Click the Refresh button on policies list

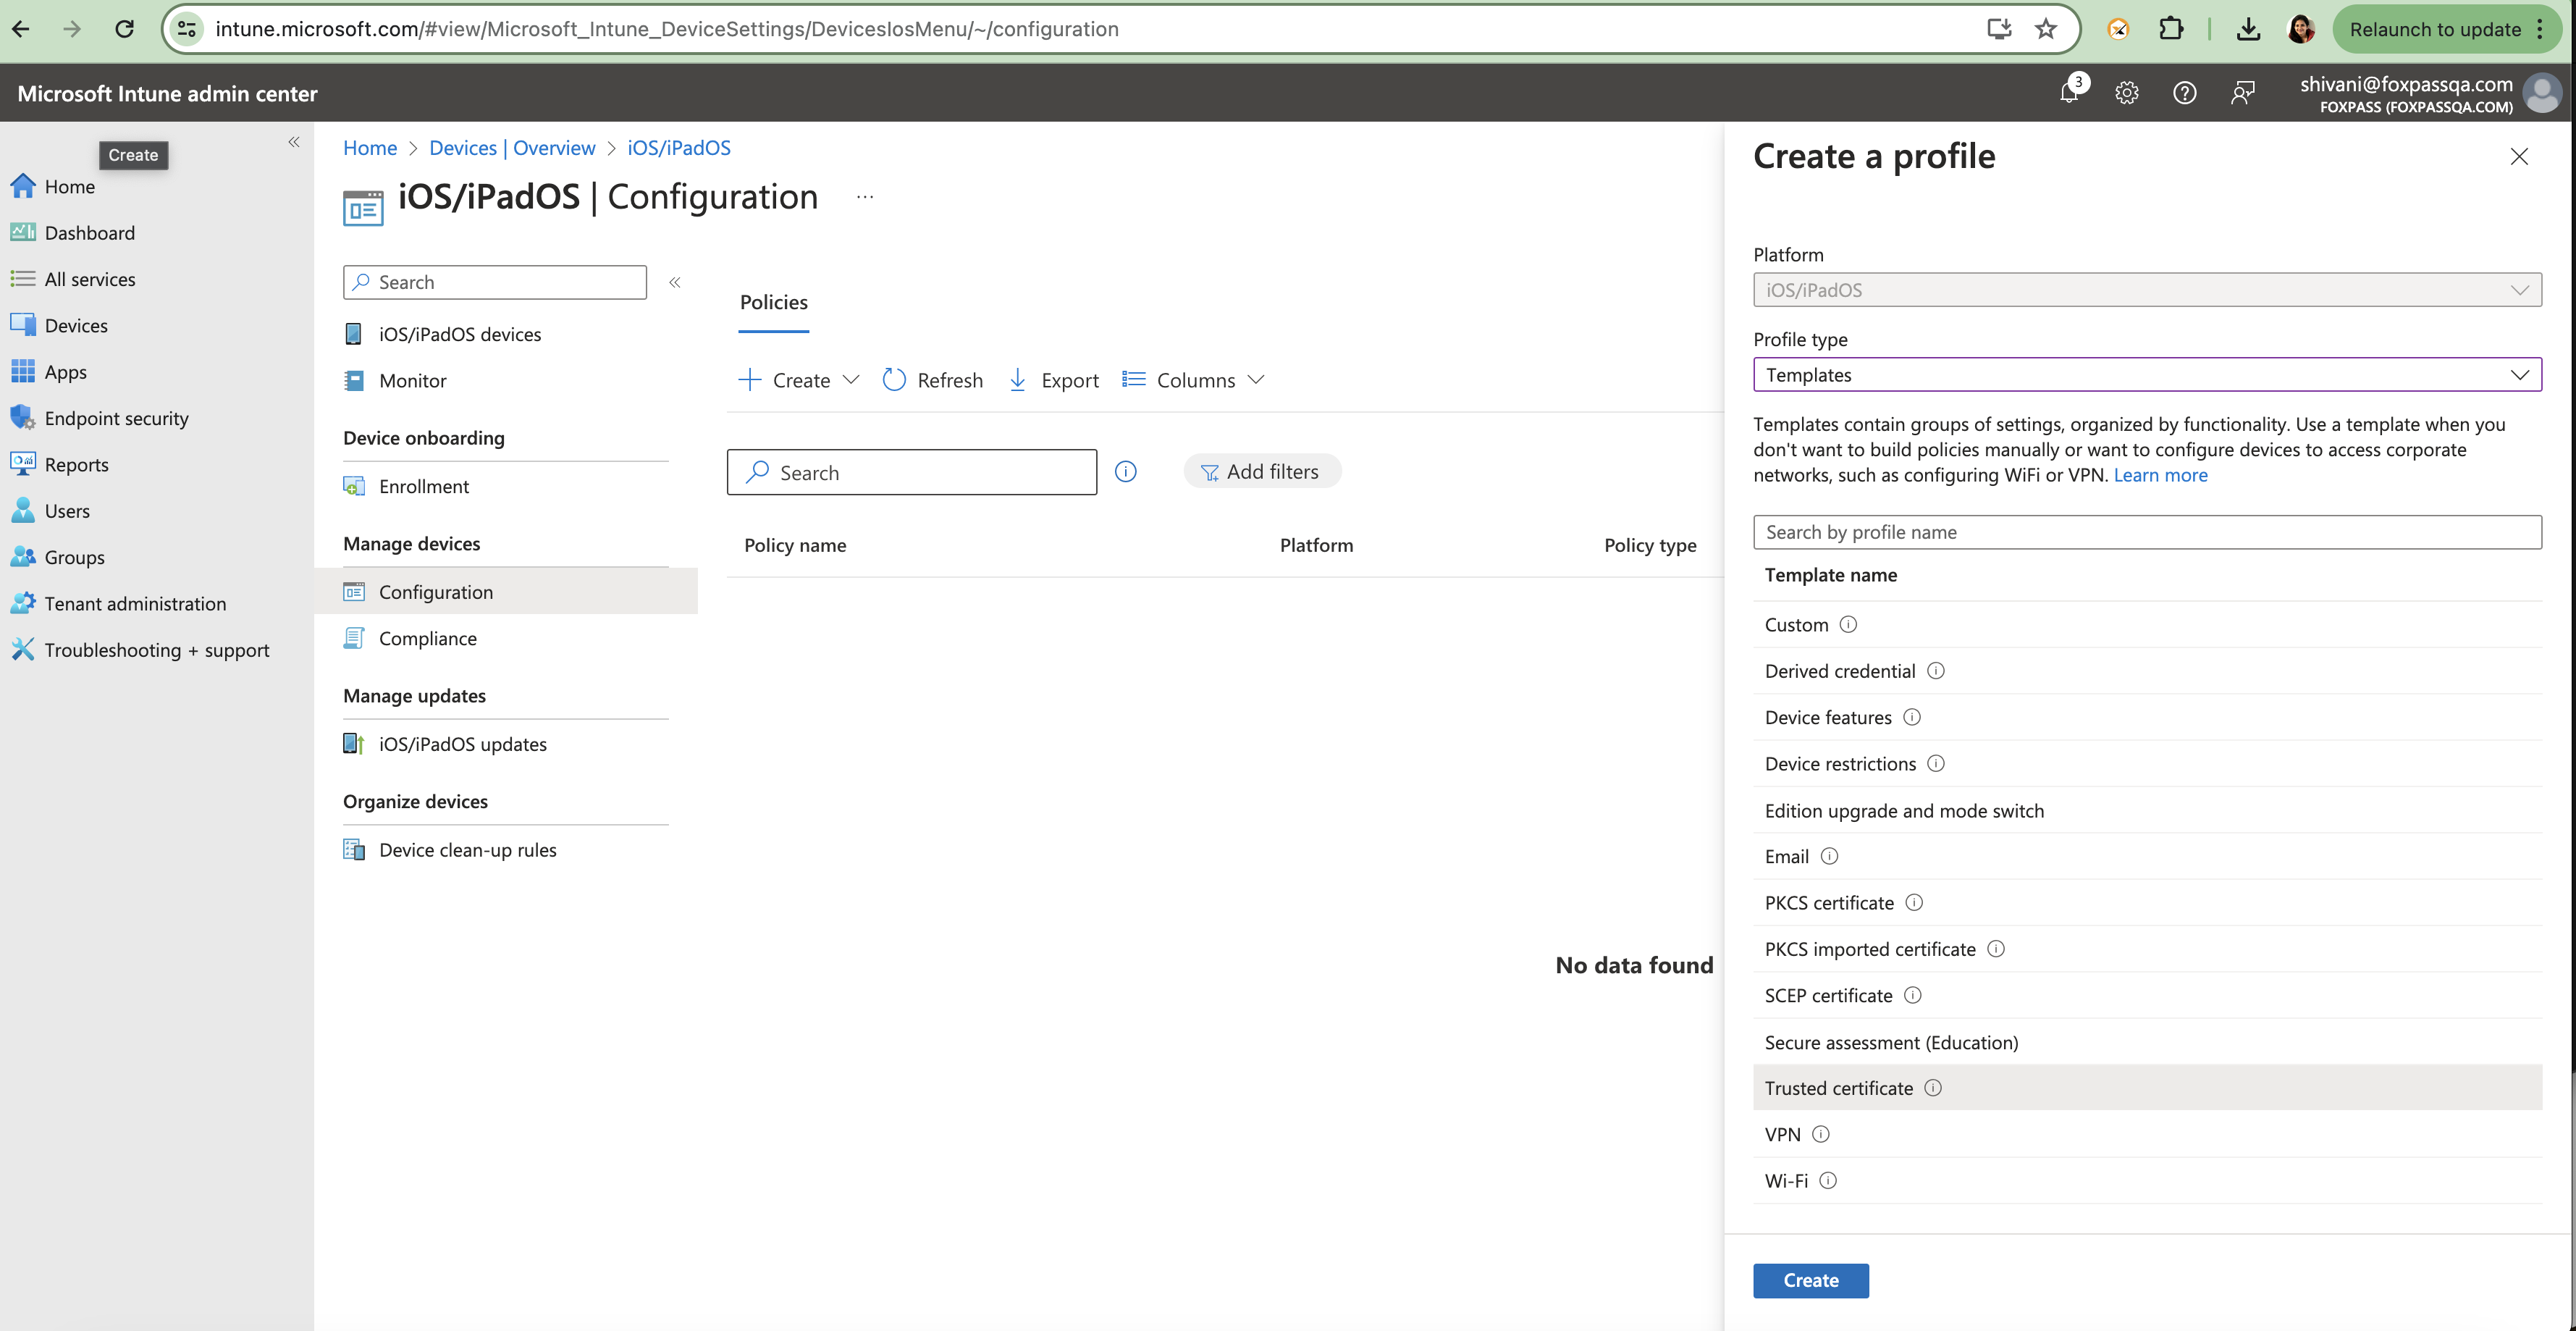click(933, 379)
